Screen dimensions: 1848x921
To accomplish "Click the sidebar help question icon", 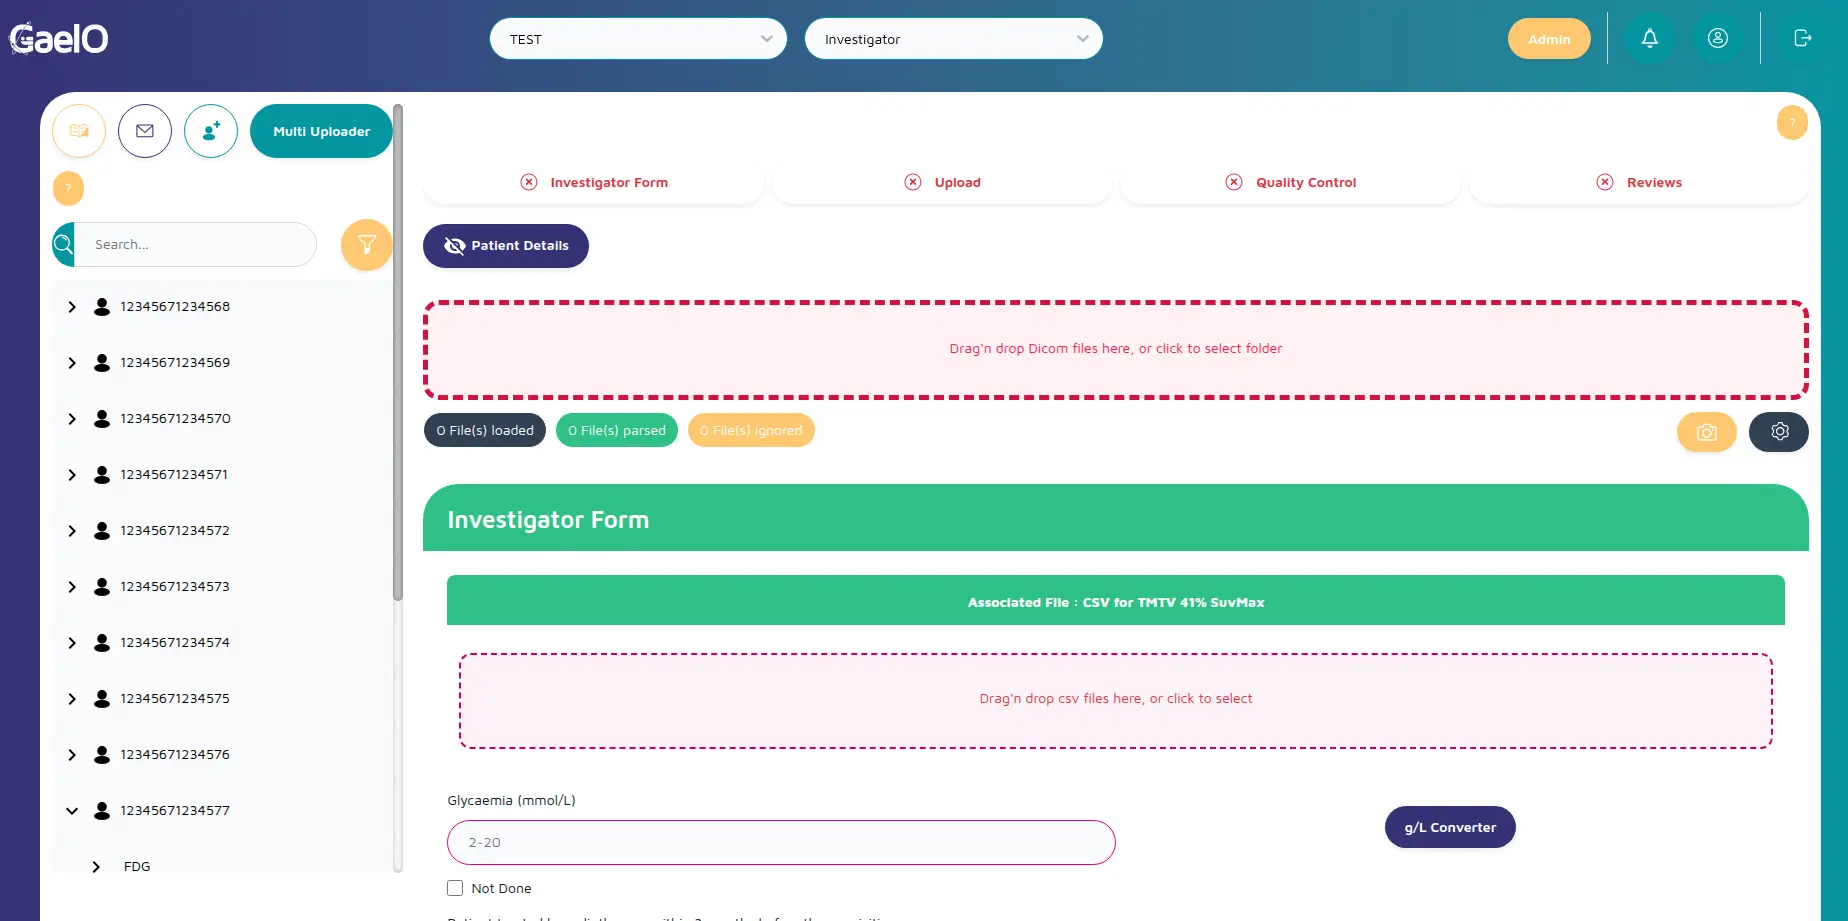I will tap(68, 188).
